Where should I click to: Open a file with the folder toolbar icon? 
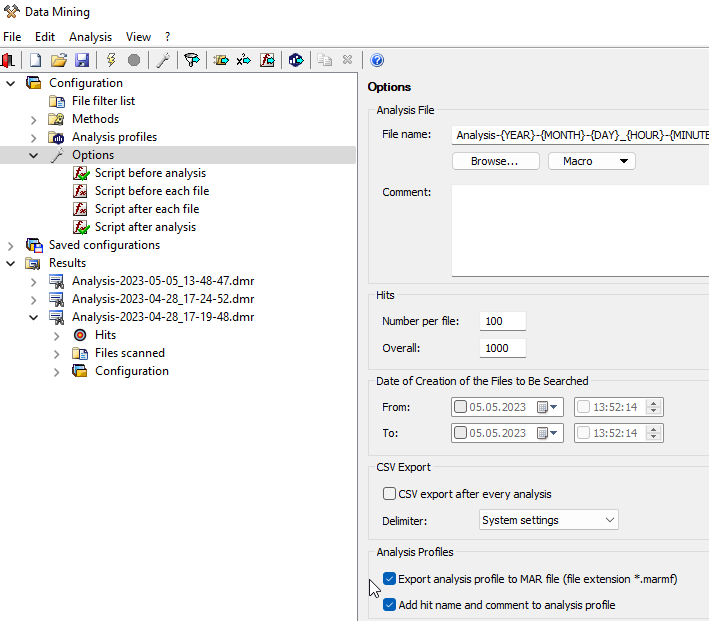tap(59, 60)
